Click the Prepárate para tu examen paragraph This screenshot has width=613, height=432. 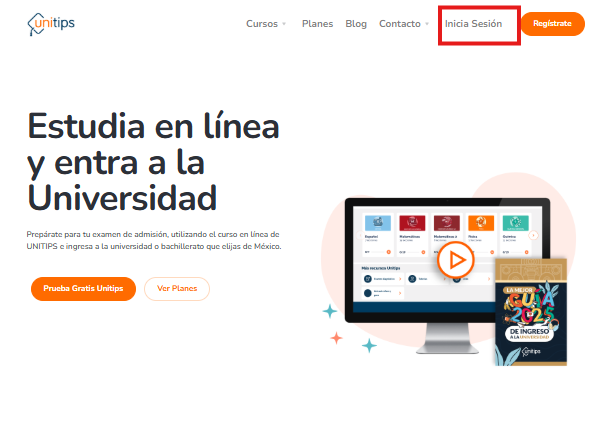pyautogui.click(x=154, y=240)
